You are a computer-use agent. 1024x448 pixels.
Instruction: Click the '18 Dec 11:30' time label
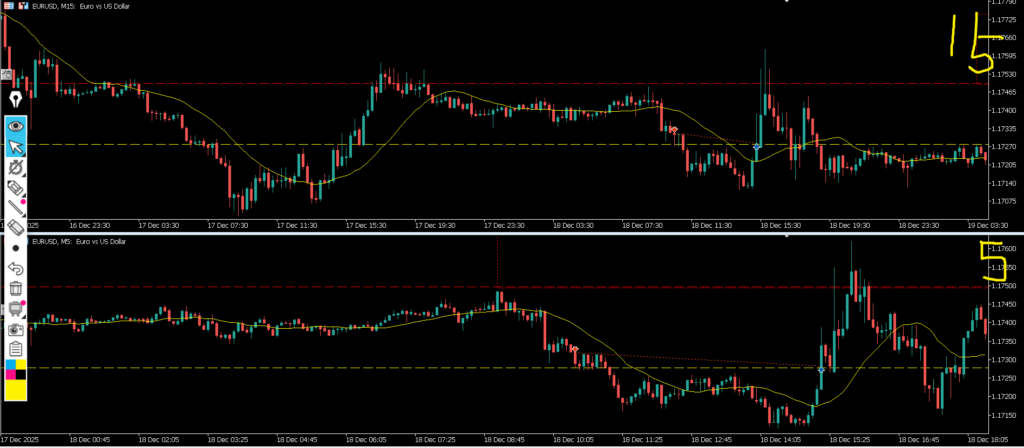(712, 225)
